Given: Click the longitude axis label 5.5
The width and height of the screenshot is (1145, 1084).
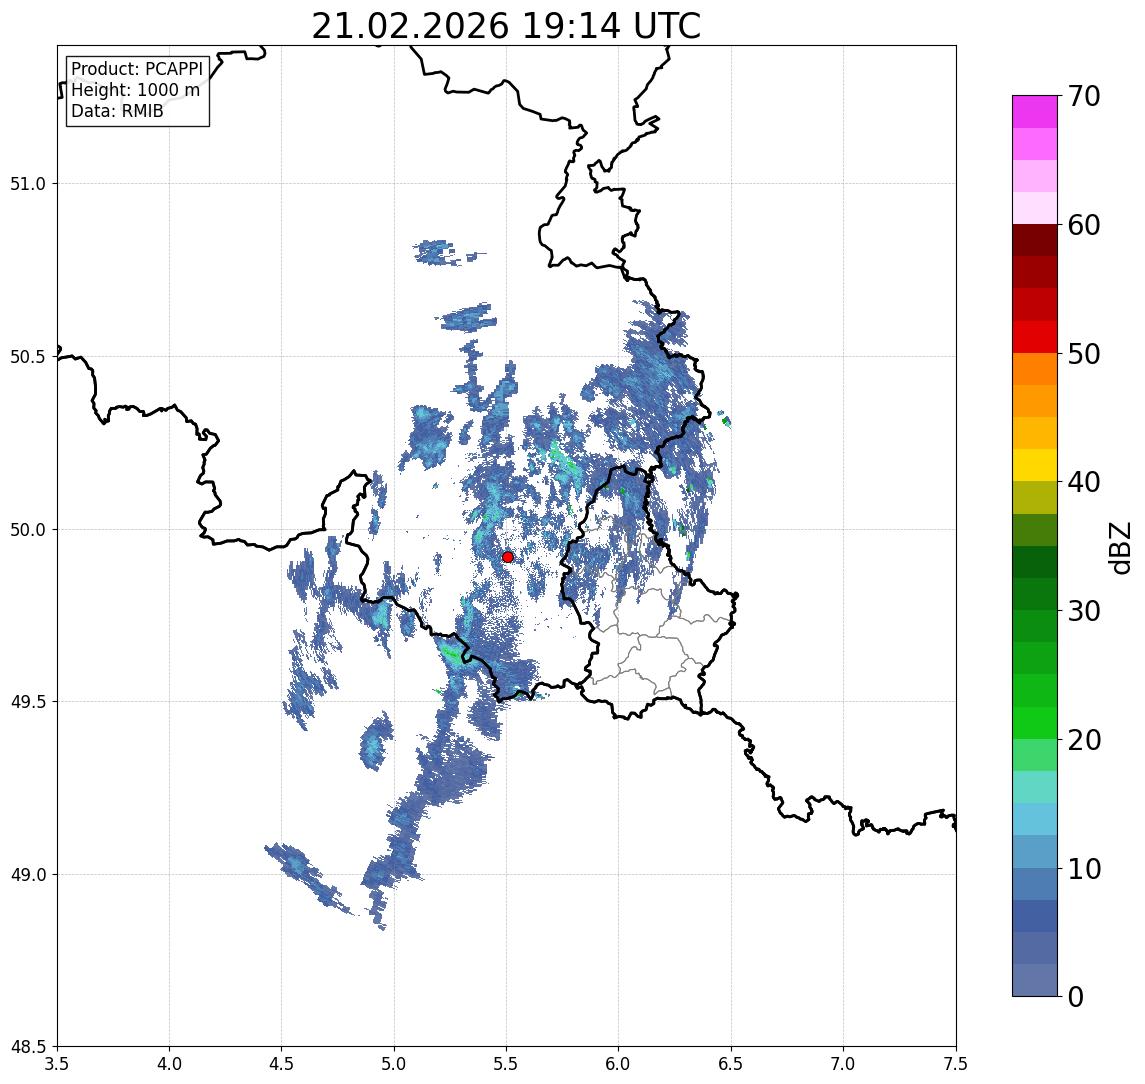Looking at the screenshot, I should click(x=507, y=1064).
